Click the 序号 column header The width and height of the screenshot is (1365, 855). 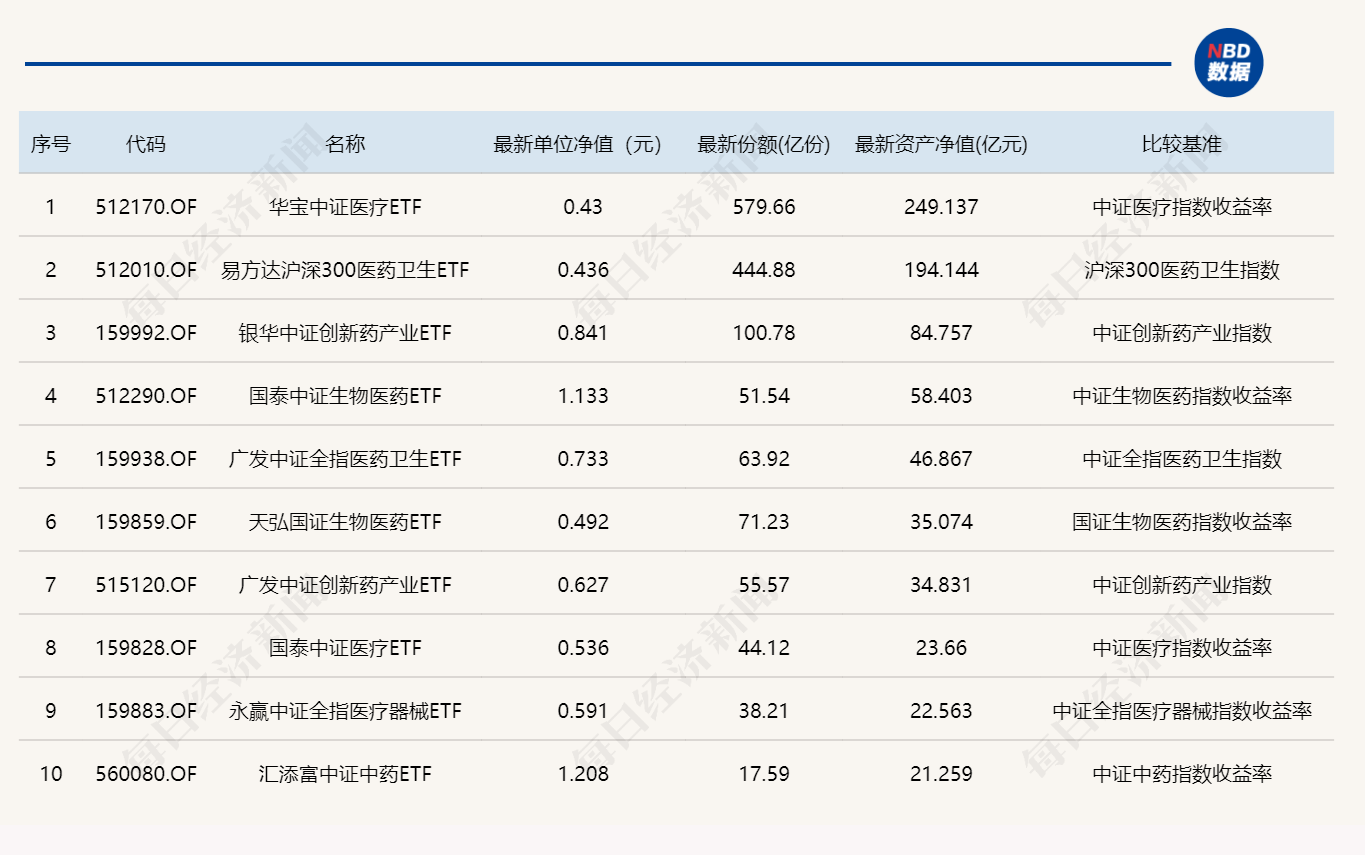(x=51, y=144)
